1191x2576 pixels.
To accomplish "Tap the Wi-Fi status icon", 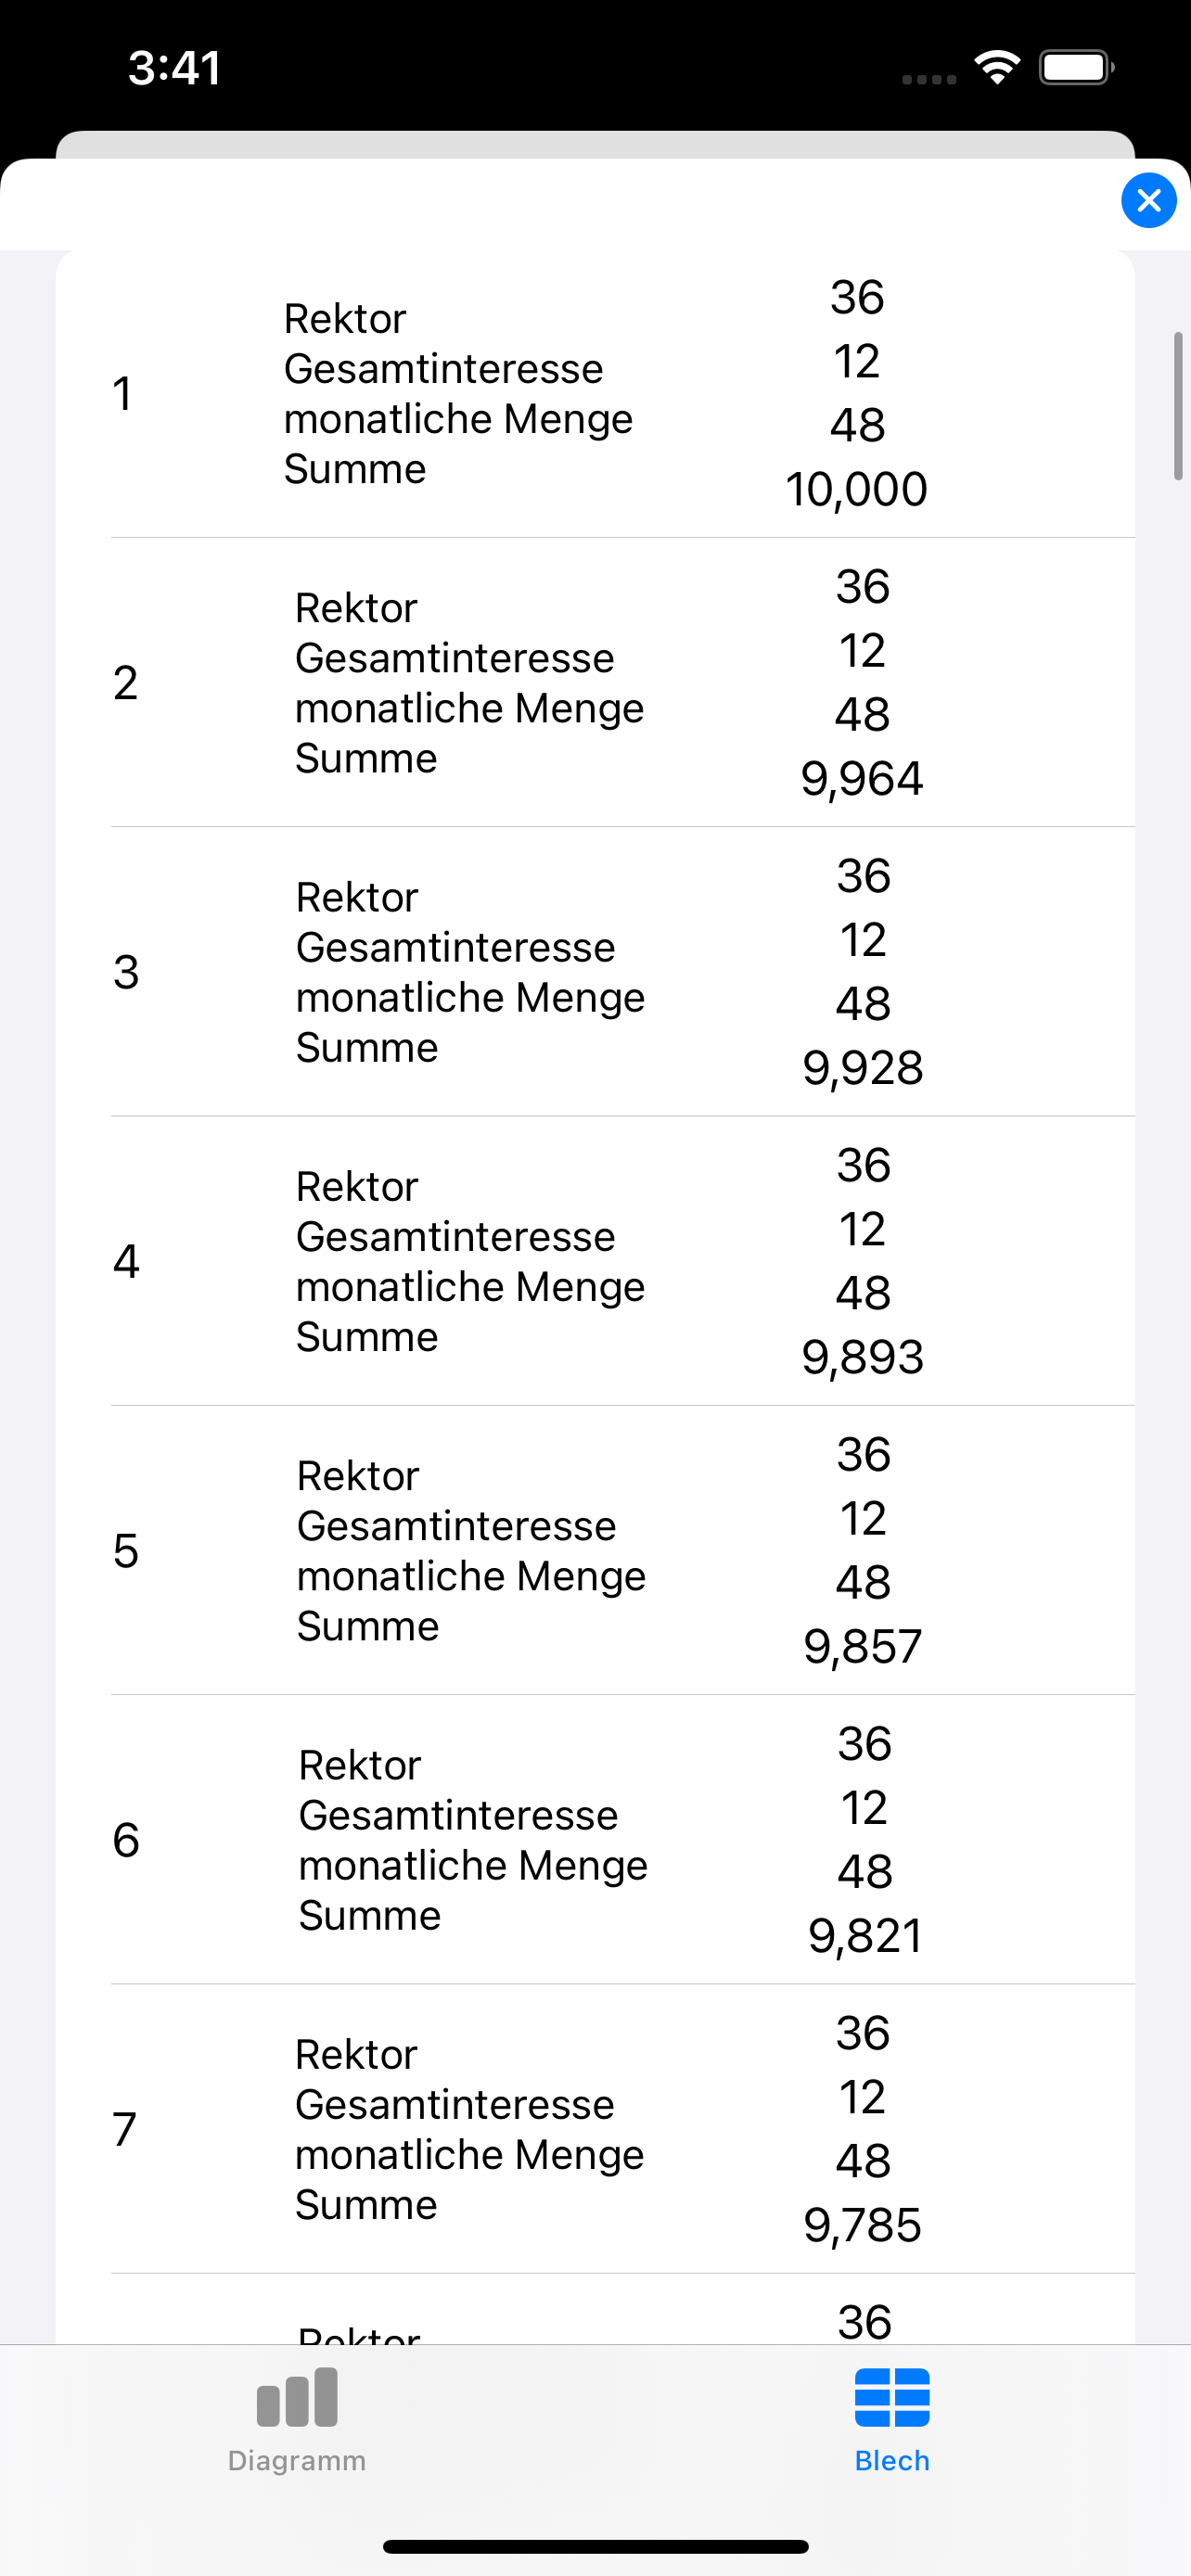I will point(997,68).
